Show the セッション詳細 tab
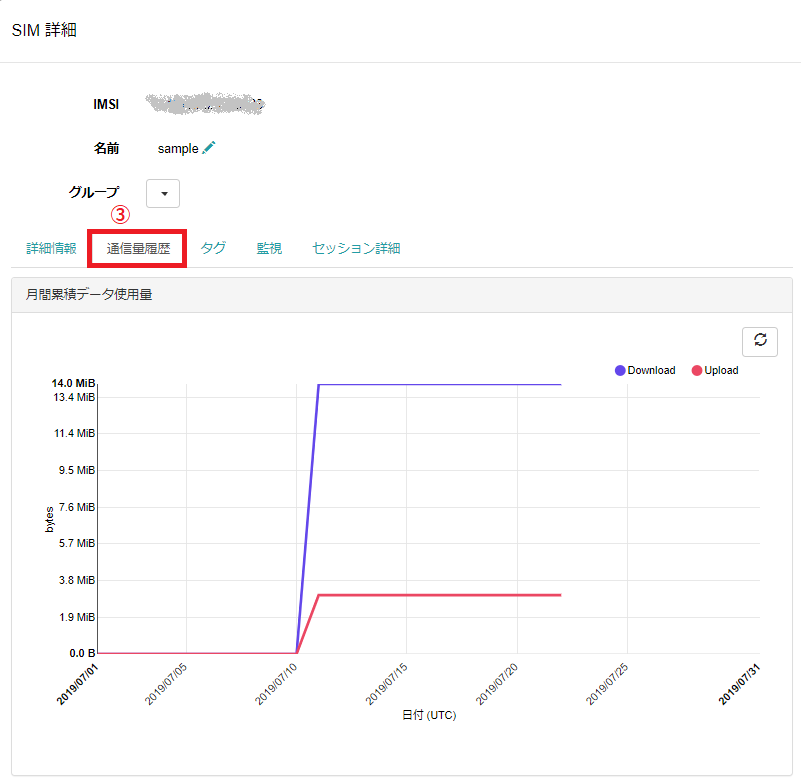The image size is (801, 781). coord(356,248)
